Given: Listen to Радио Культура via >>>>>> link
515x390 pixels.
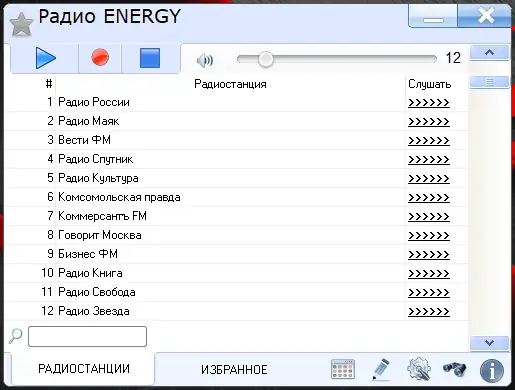Looking at the screenshot, I should [429, 179].
